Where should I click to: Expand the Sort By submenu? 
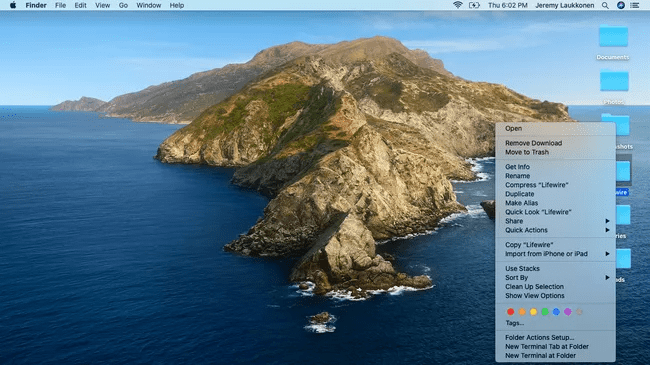[x=555, y=278]
